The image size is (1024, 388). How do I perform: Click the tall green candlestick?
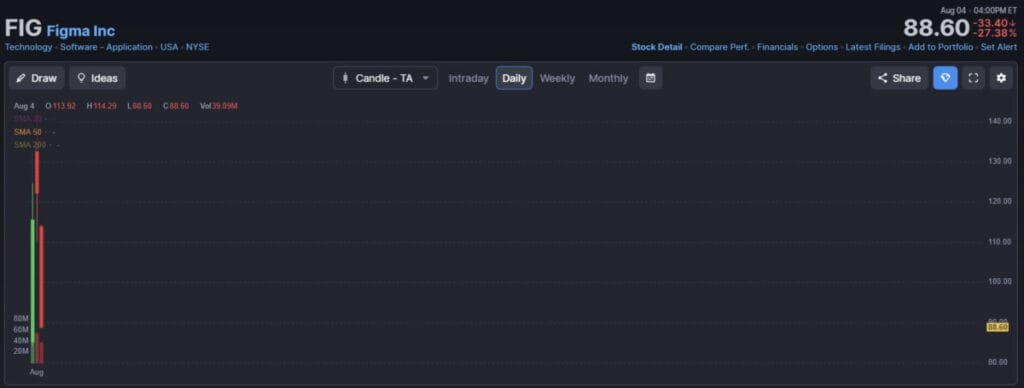(33, 281)
